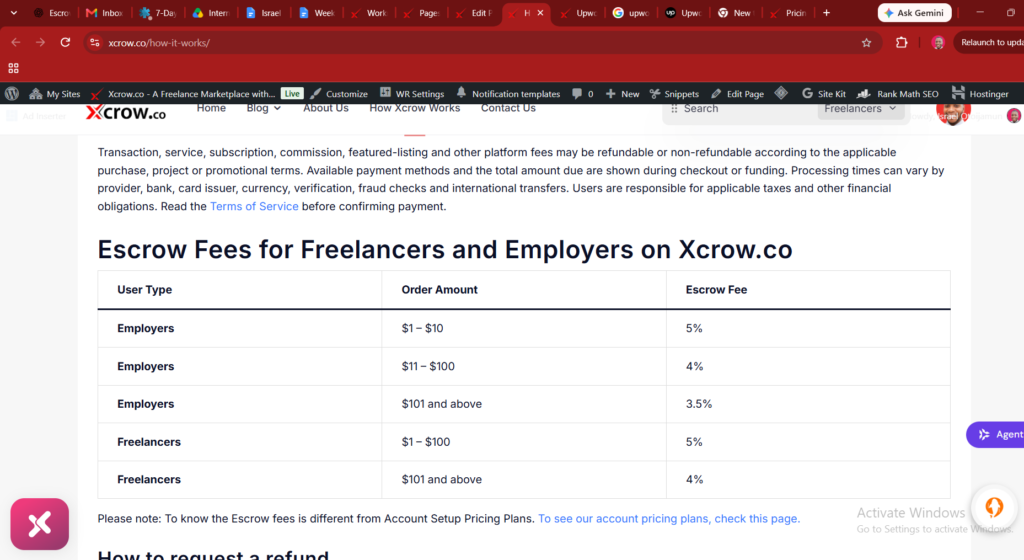This screenshot has height=560, width=1024.
Task: Switch to the Edit F tab
Action: (474, 13)
